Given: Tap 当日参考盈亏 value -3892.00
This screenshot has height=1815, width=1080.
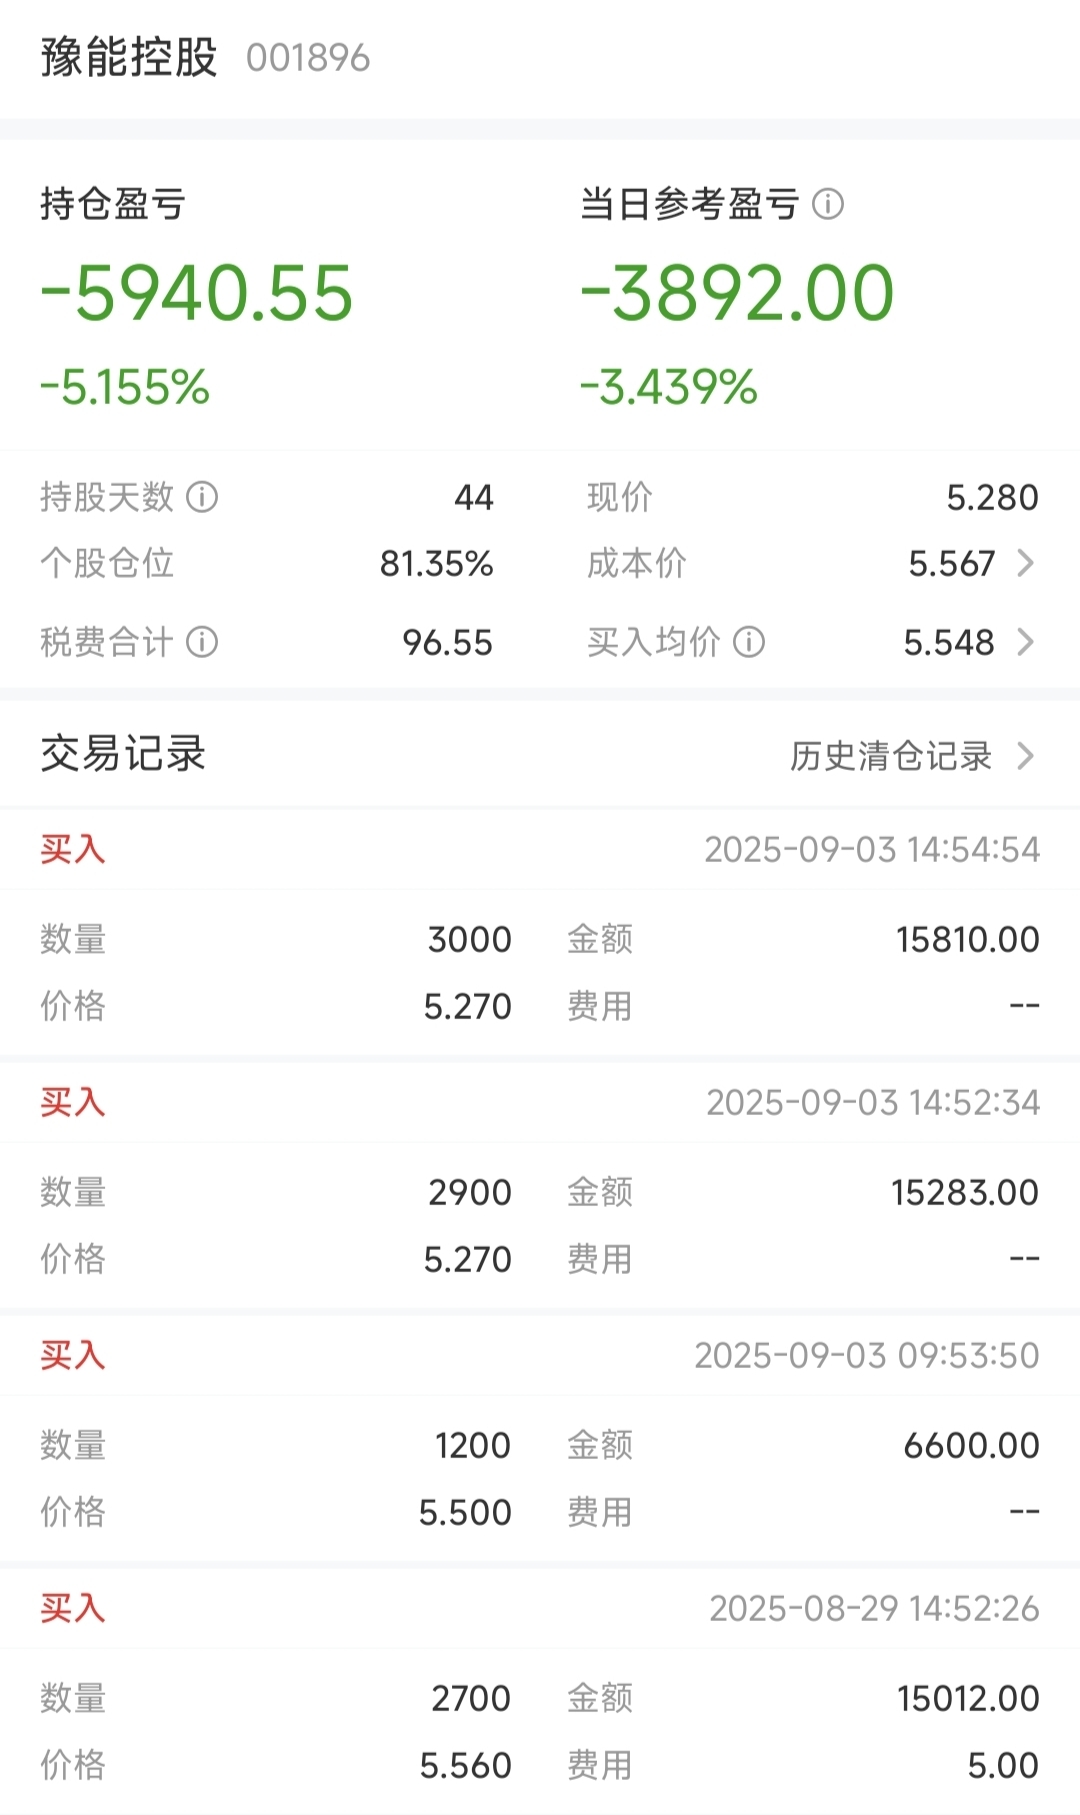Looking at the screenshot, I should 737,293.
